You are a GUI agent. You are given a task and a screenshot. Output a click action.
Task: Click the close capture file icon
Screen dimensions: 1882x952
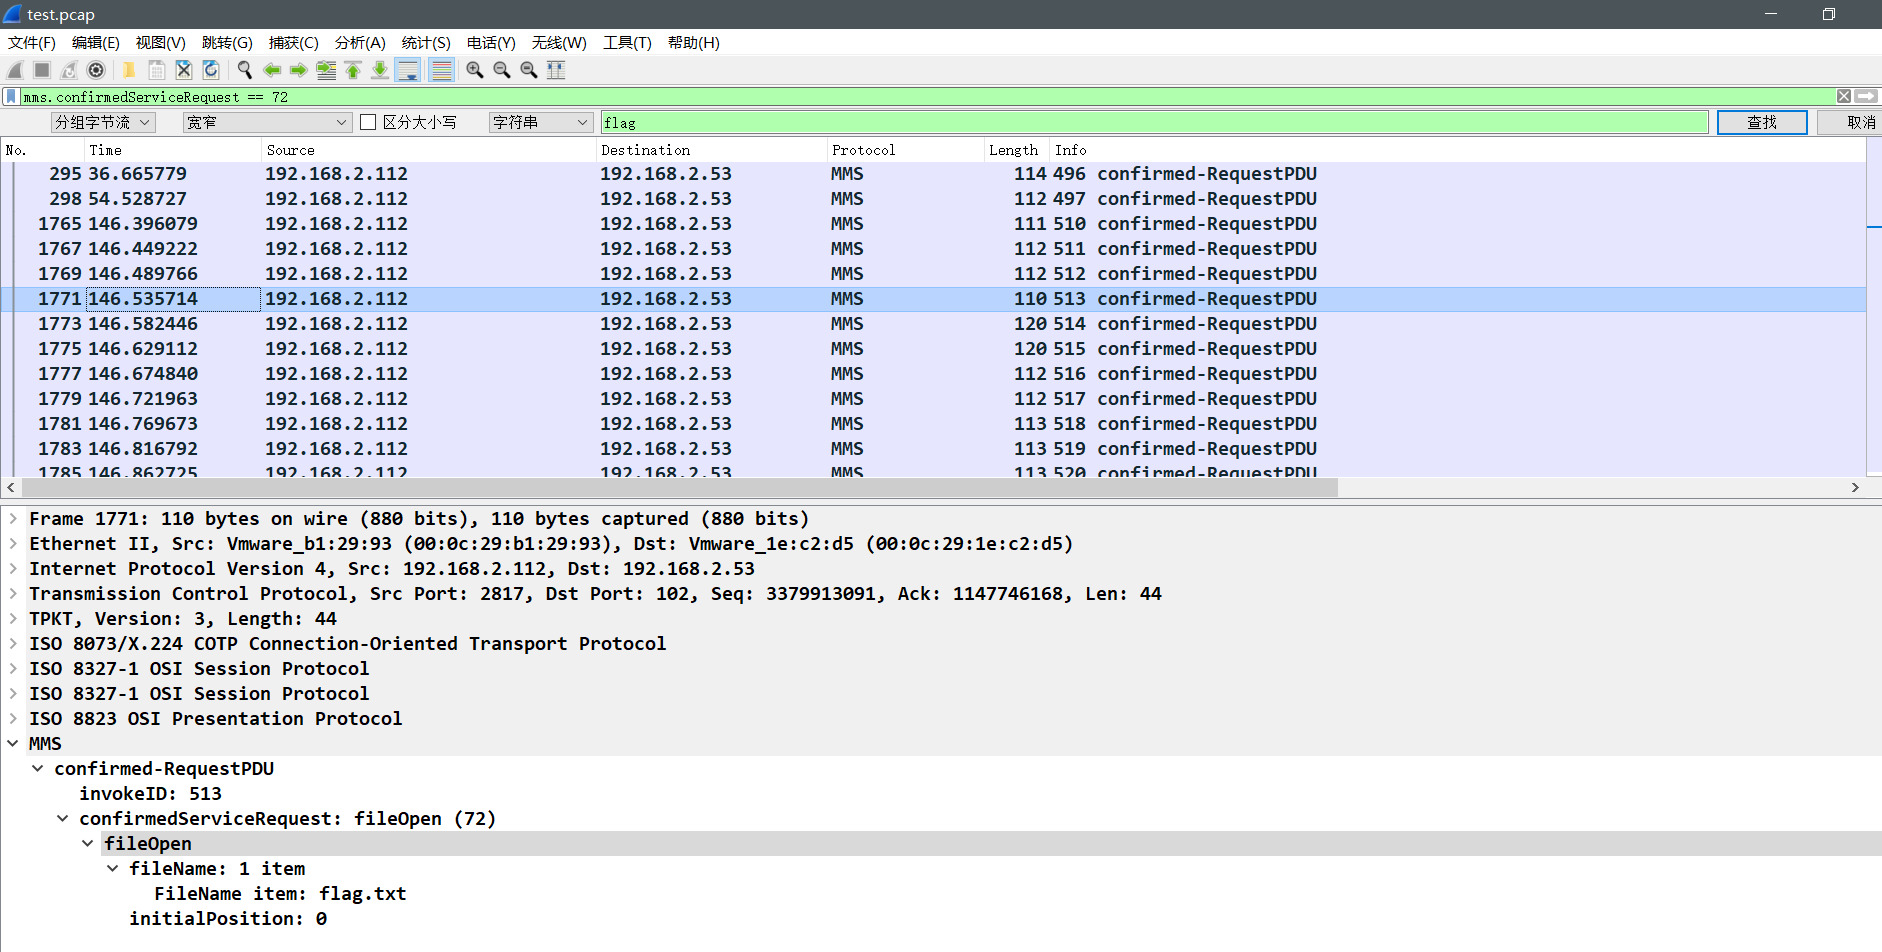point(184,70)
